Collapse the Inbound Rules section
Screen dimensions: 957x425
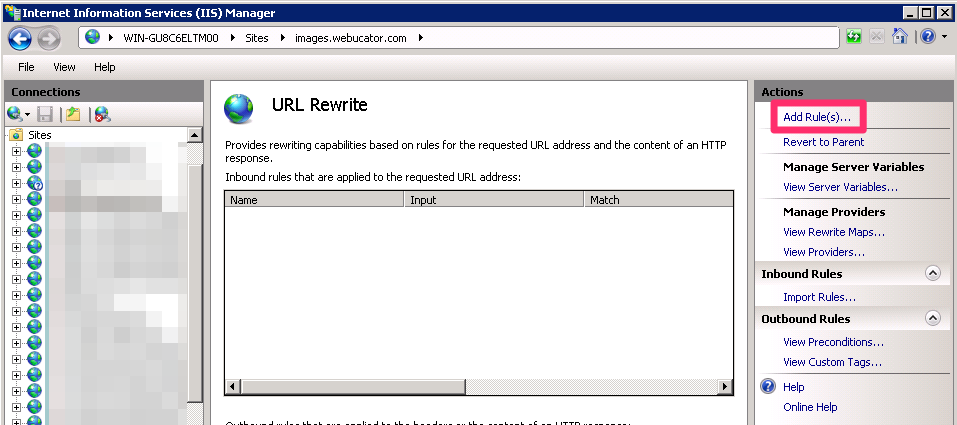[933, 274]
